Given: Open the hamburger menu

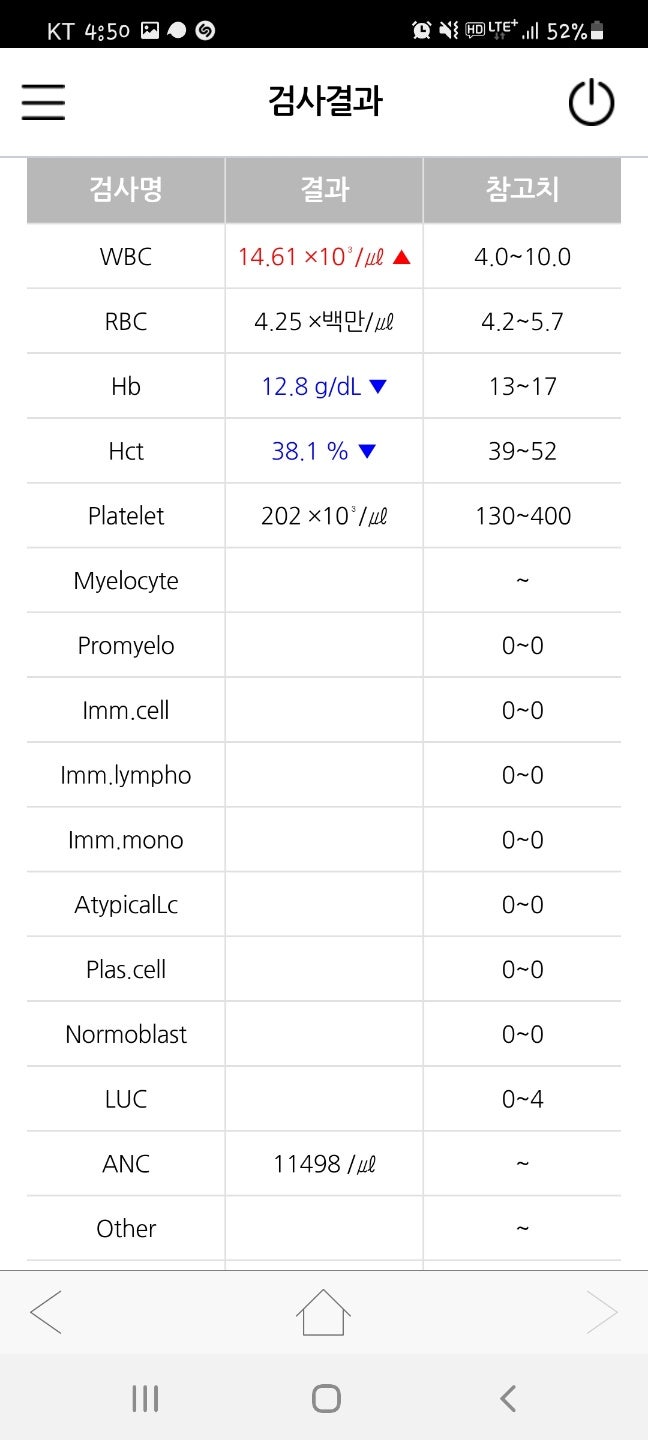Looking at the screenshot, I should (x=43, y=102).
